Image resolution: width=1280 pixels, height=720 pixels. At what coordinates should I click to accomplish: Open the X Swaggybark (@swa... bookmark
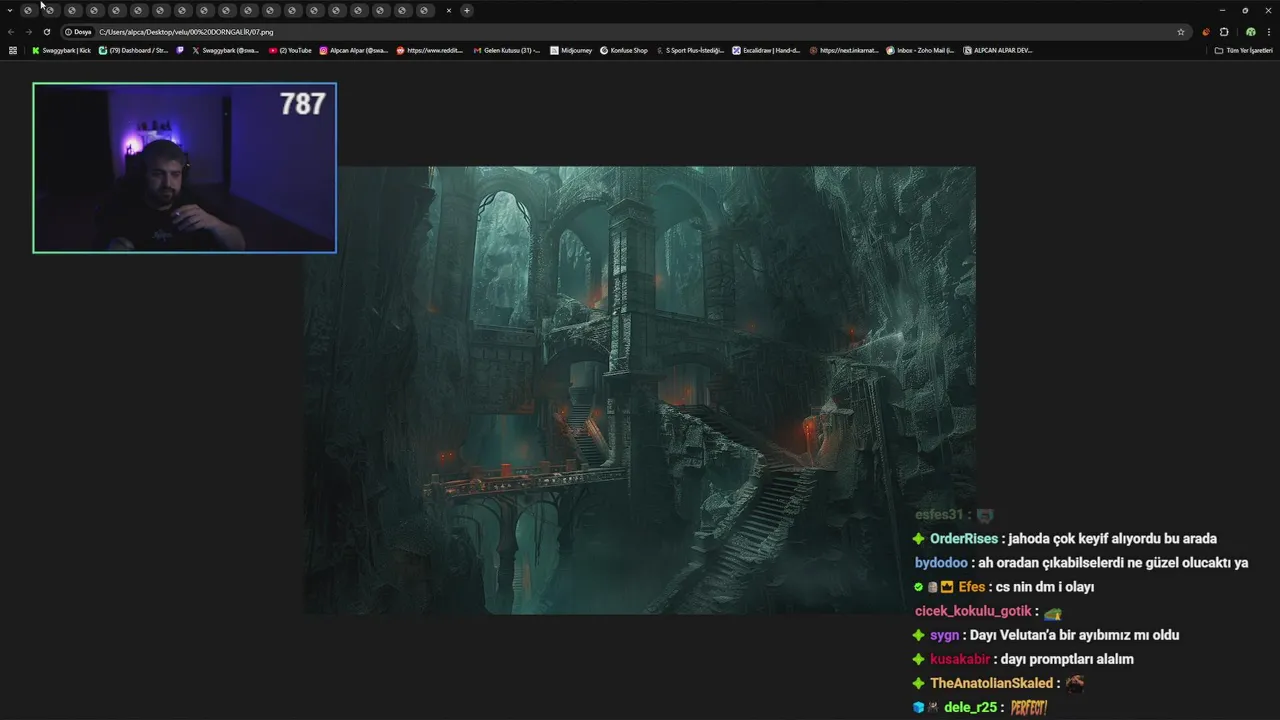click(225, 50)
